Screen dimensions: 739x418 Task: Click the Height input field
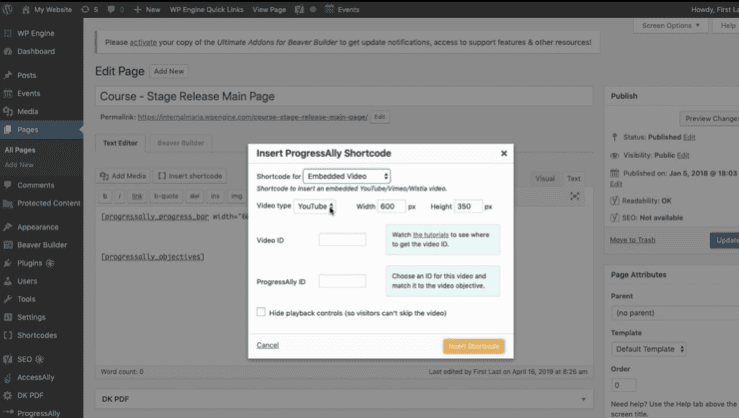468,206
